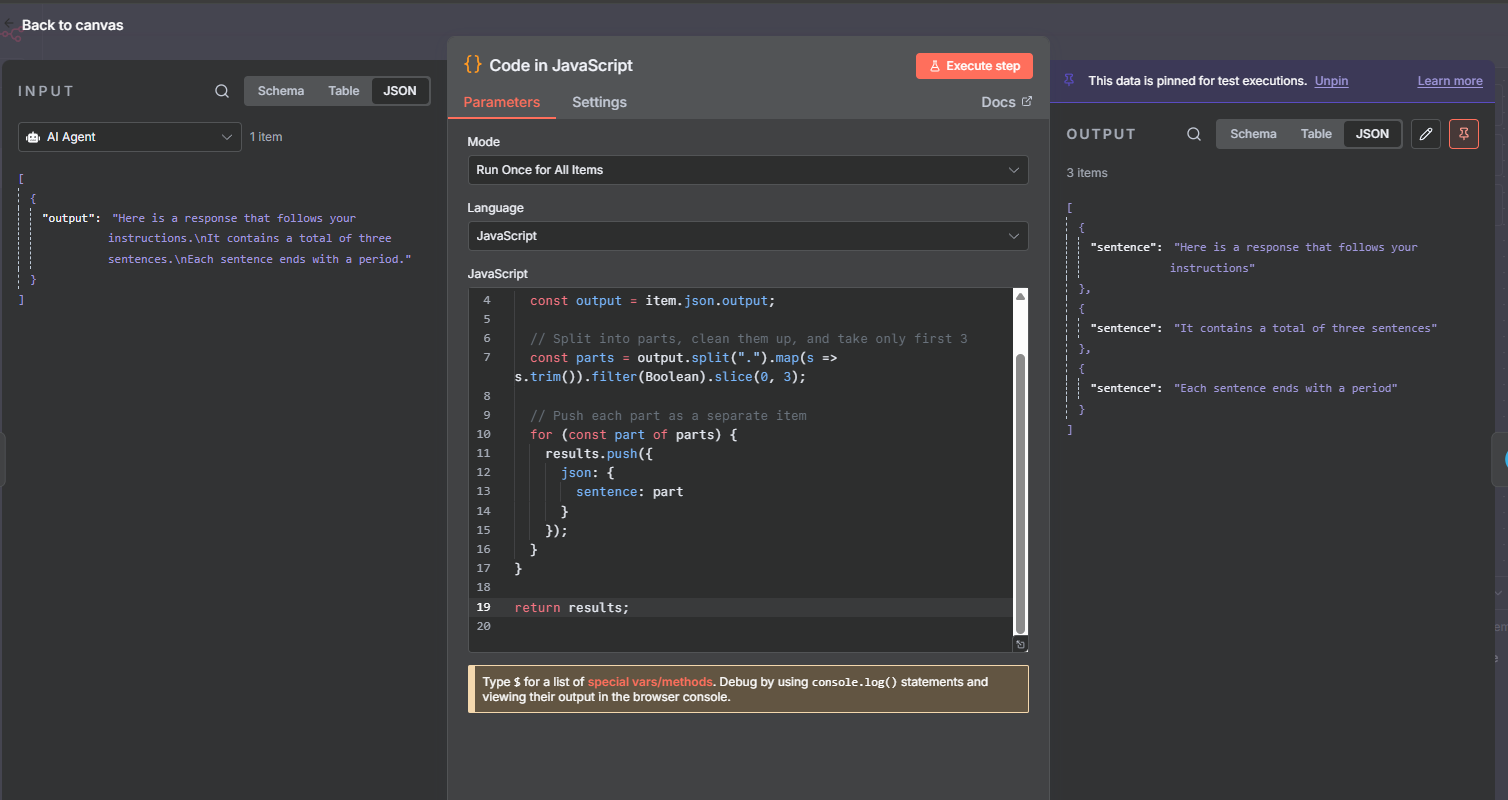Open the Settings tab
Image resolution: width=1508 pixels, height=800 pixels.
599,102
